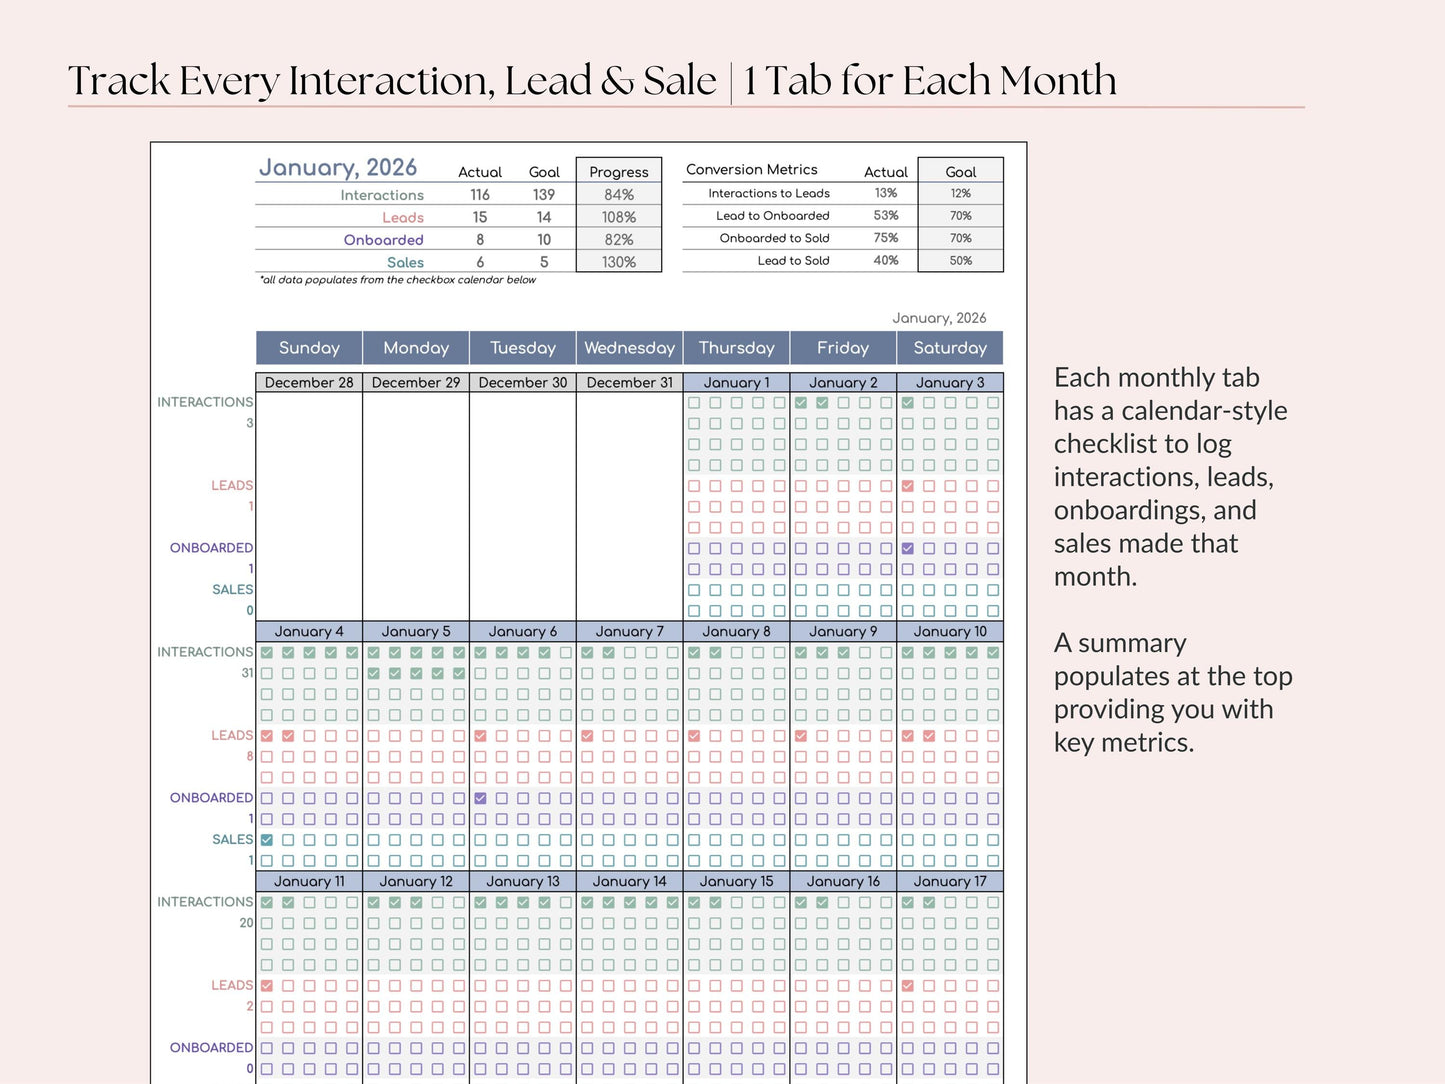This screenshot has width=1445, height=1084.
Task: Toggle the checked Leads checkbox under January 17
Action: coord(908,986)
